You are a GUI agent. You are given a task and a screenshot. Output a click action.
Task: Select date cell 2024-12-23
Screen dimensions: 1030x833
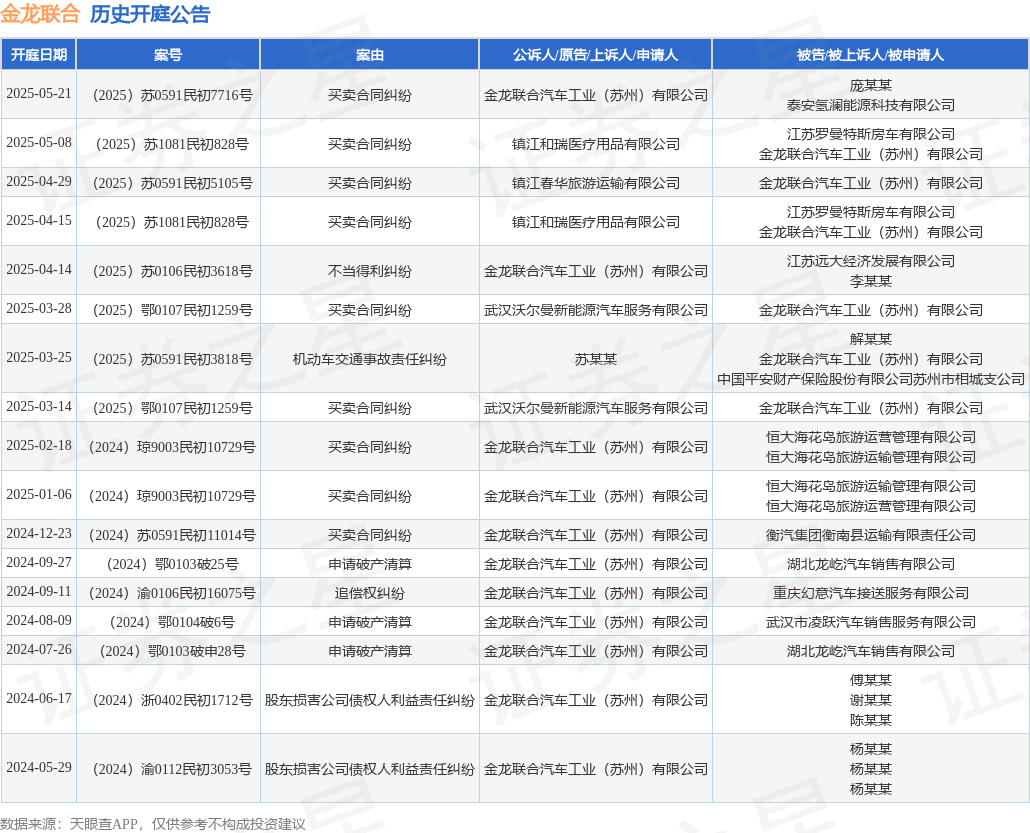click(39, 533)
